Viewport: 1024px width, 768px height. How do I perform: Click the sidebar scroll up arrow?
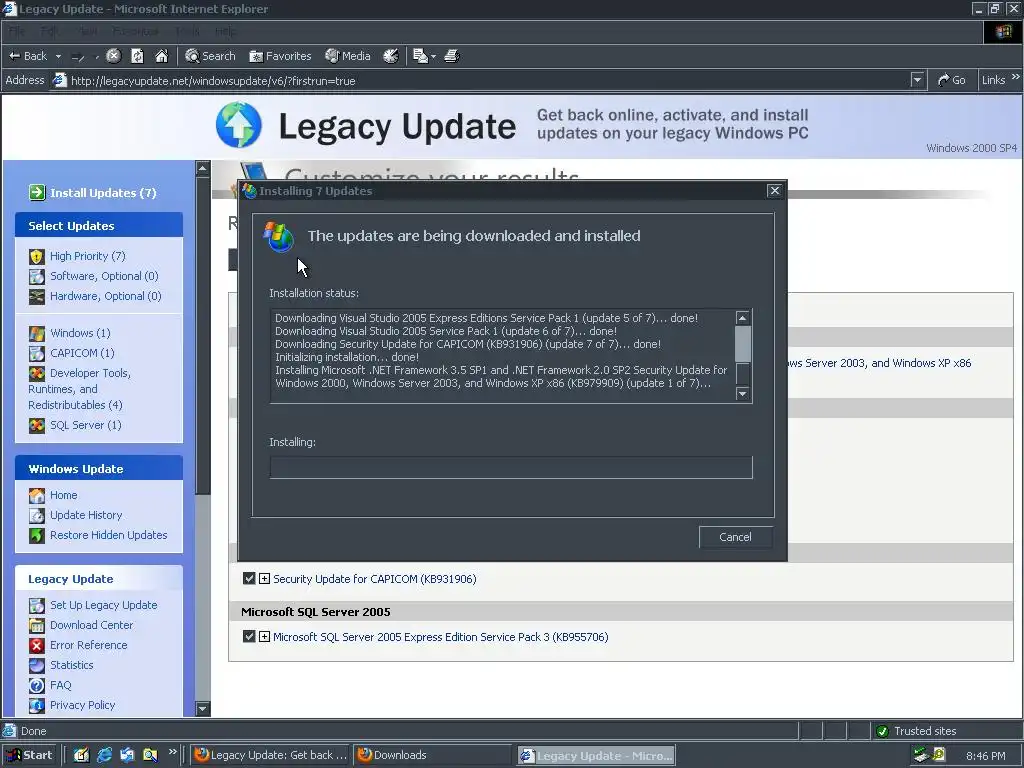tap(202, 168)
